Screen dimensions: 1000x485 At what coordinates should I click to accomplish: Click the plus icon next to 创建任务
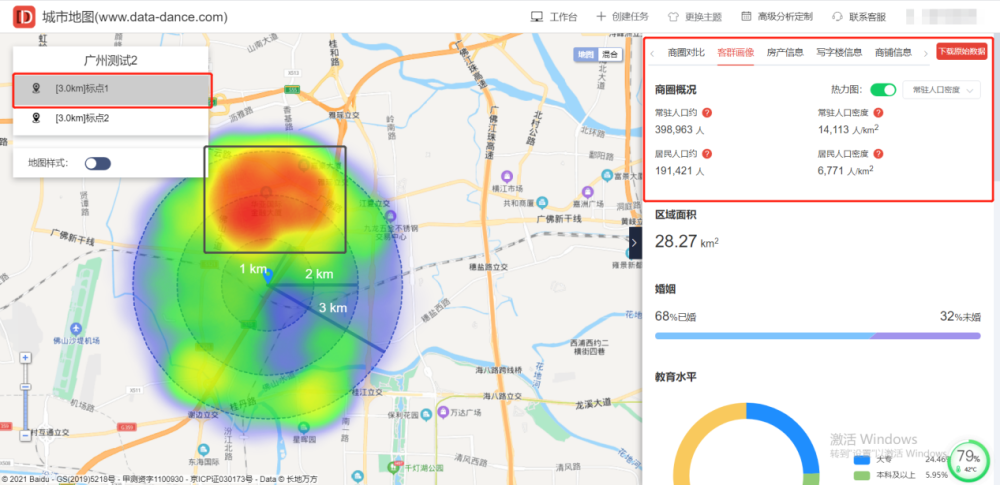601,17
